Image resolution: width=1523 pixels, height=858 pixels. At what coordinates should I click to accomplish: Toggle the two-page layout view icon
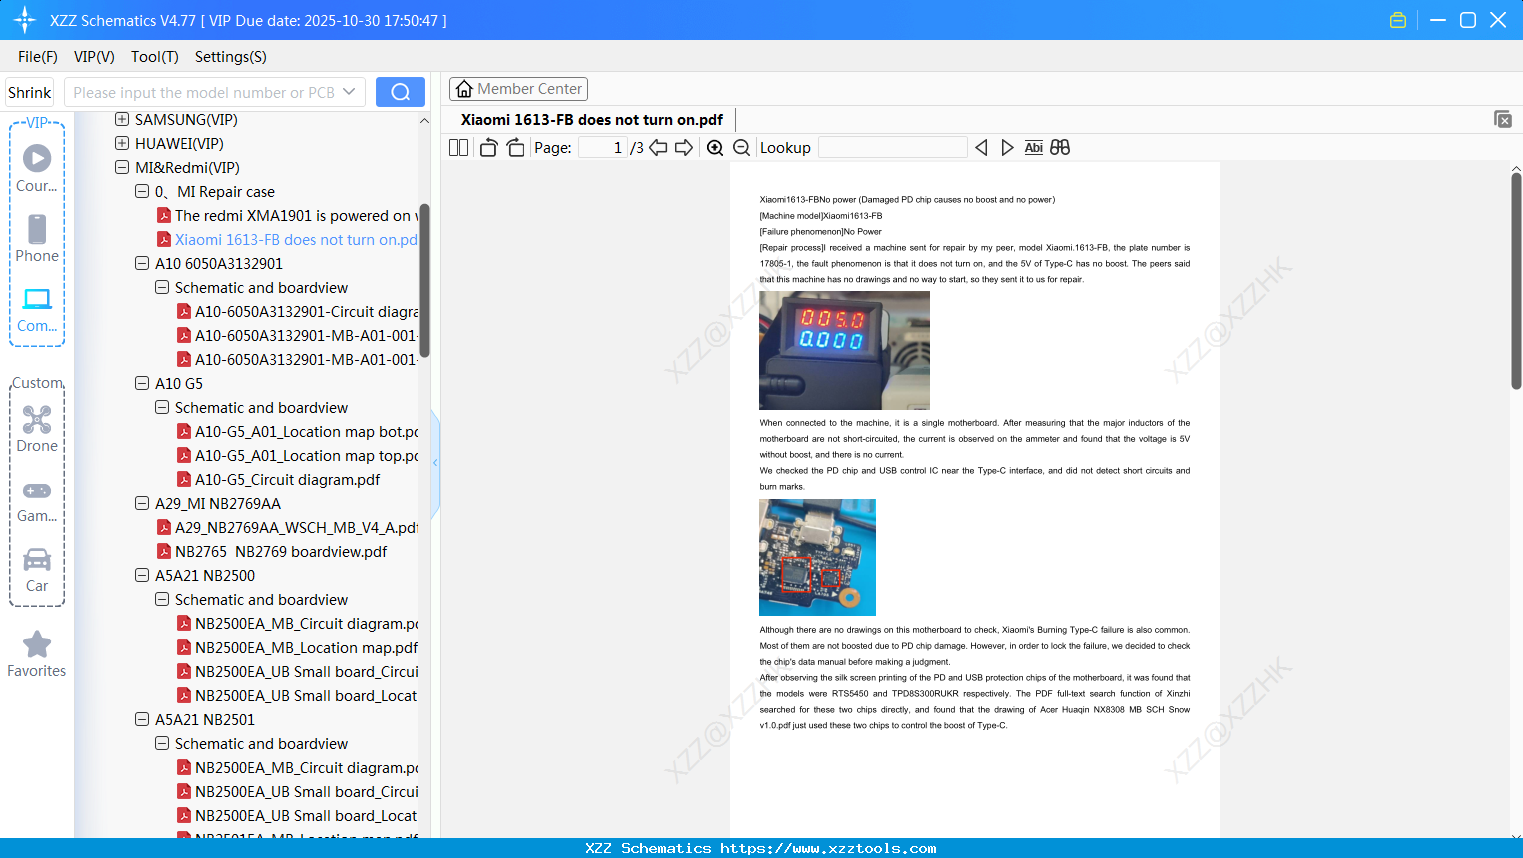point(458,148)
